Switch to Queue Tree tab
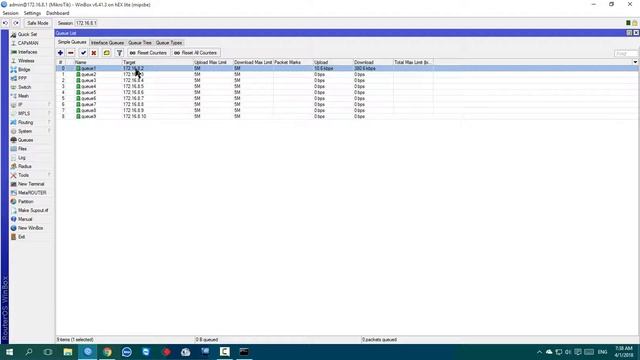This screenshot has width=640, height=360. 140,43
